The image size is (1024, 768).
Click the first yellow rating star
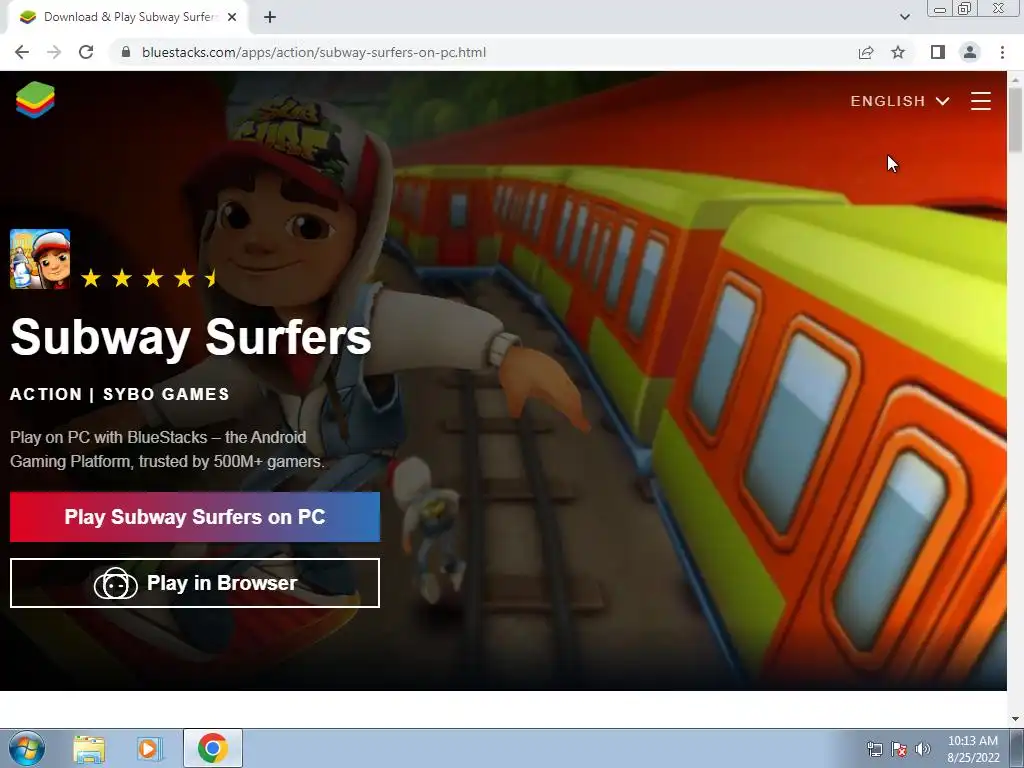[x=91, y=279]
